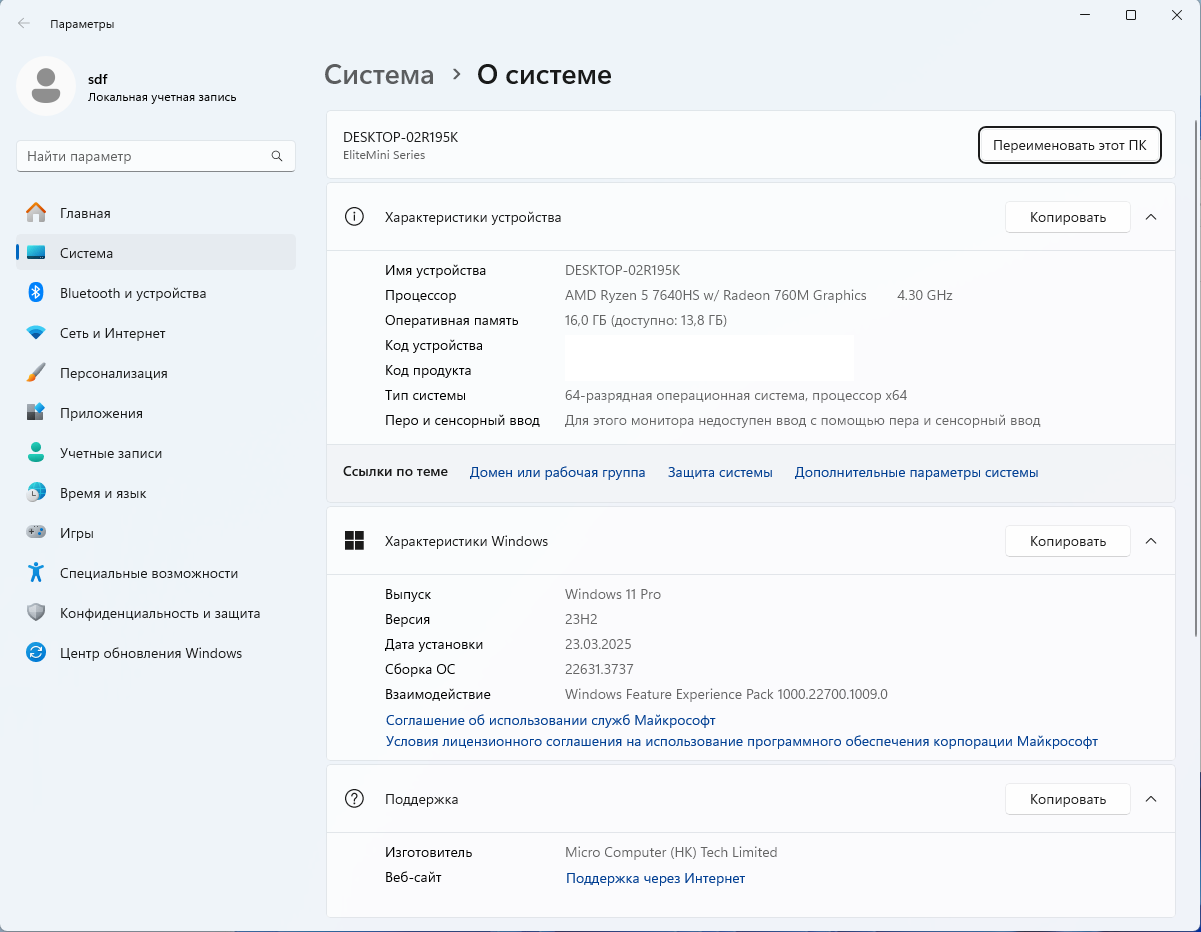Click the Accessibility figure icon
The image size is (1201, 932).
(36, 573)
